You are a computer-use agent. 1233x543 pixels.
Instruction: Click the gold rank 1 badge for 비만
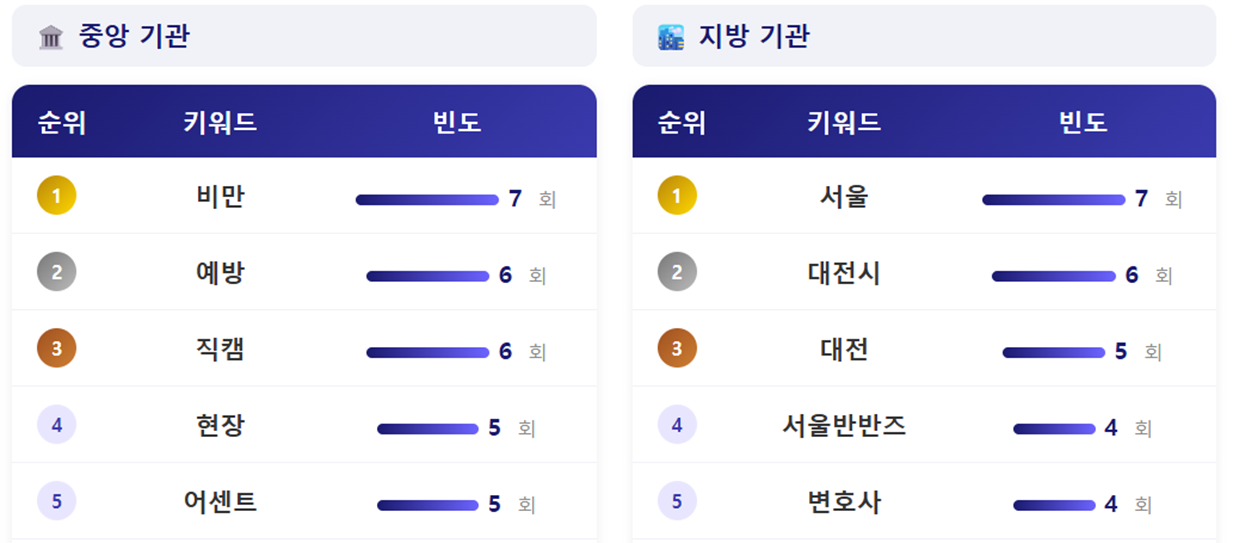point(57,196)
